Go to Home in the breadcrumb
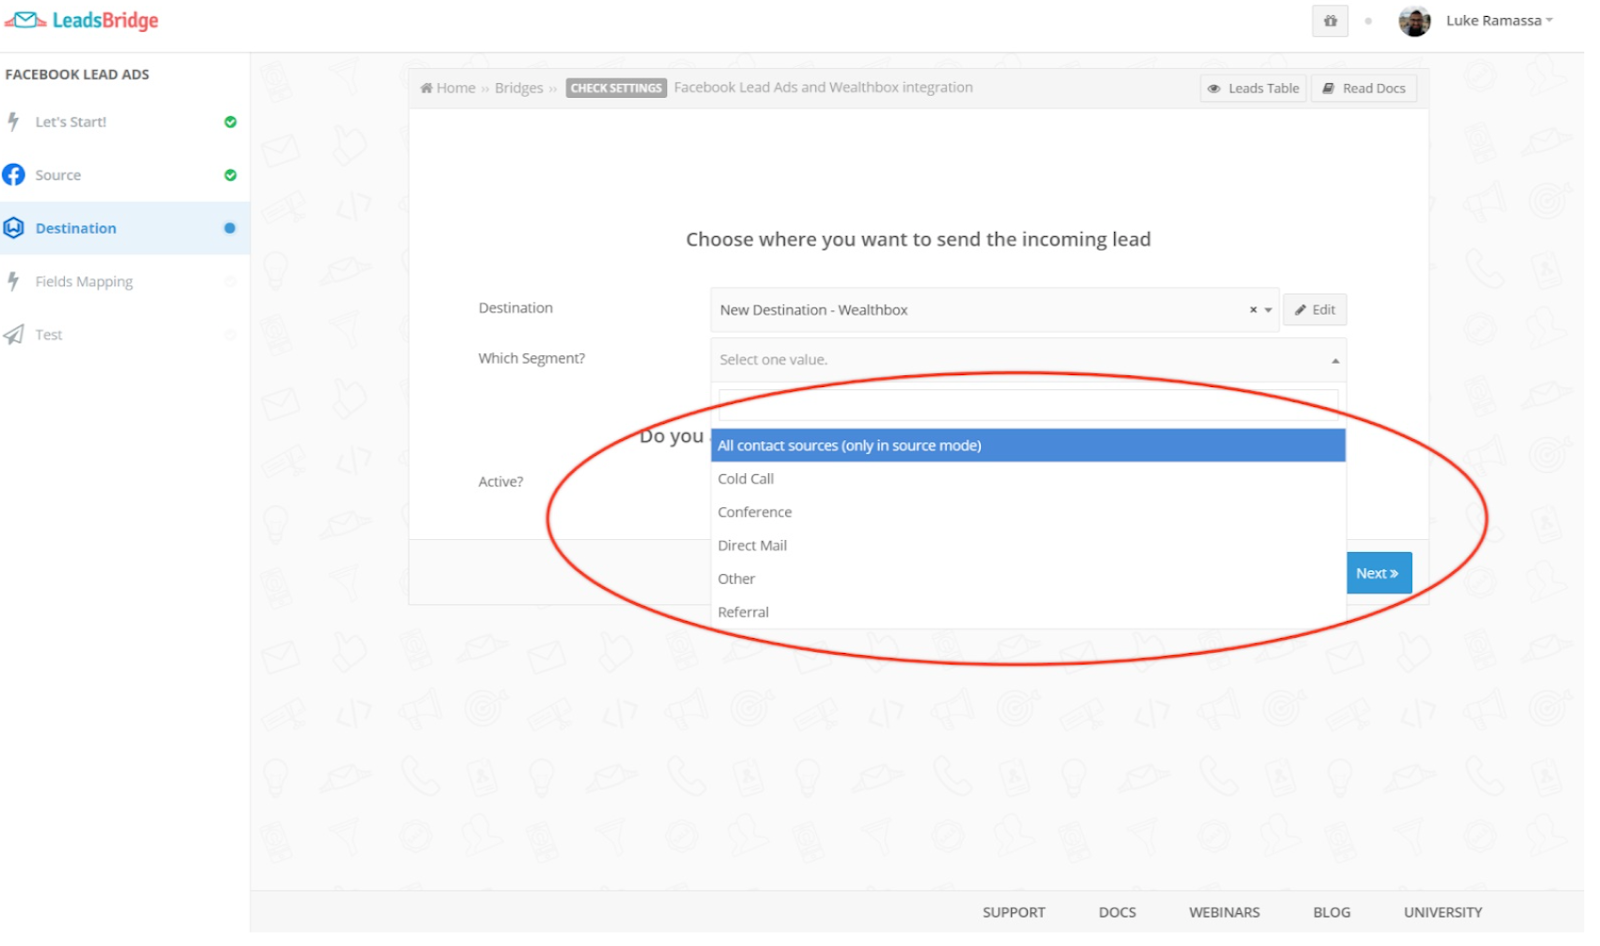The height and width of the screenshot is (946, 1600). (448, 88)
